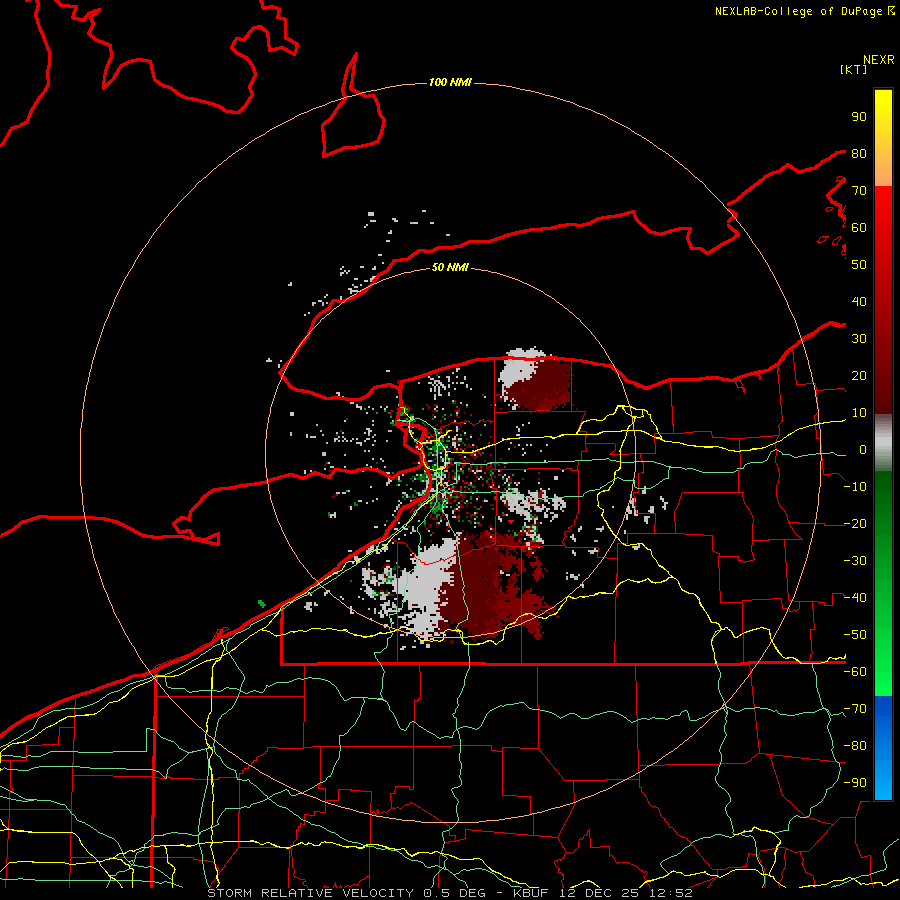This screenshot has width=900, height=900.
Task: Click the -80 value on the velocity scale
Action: pos(855,746)
